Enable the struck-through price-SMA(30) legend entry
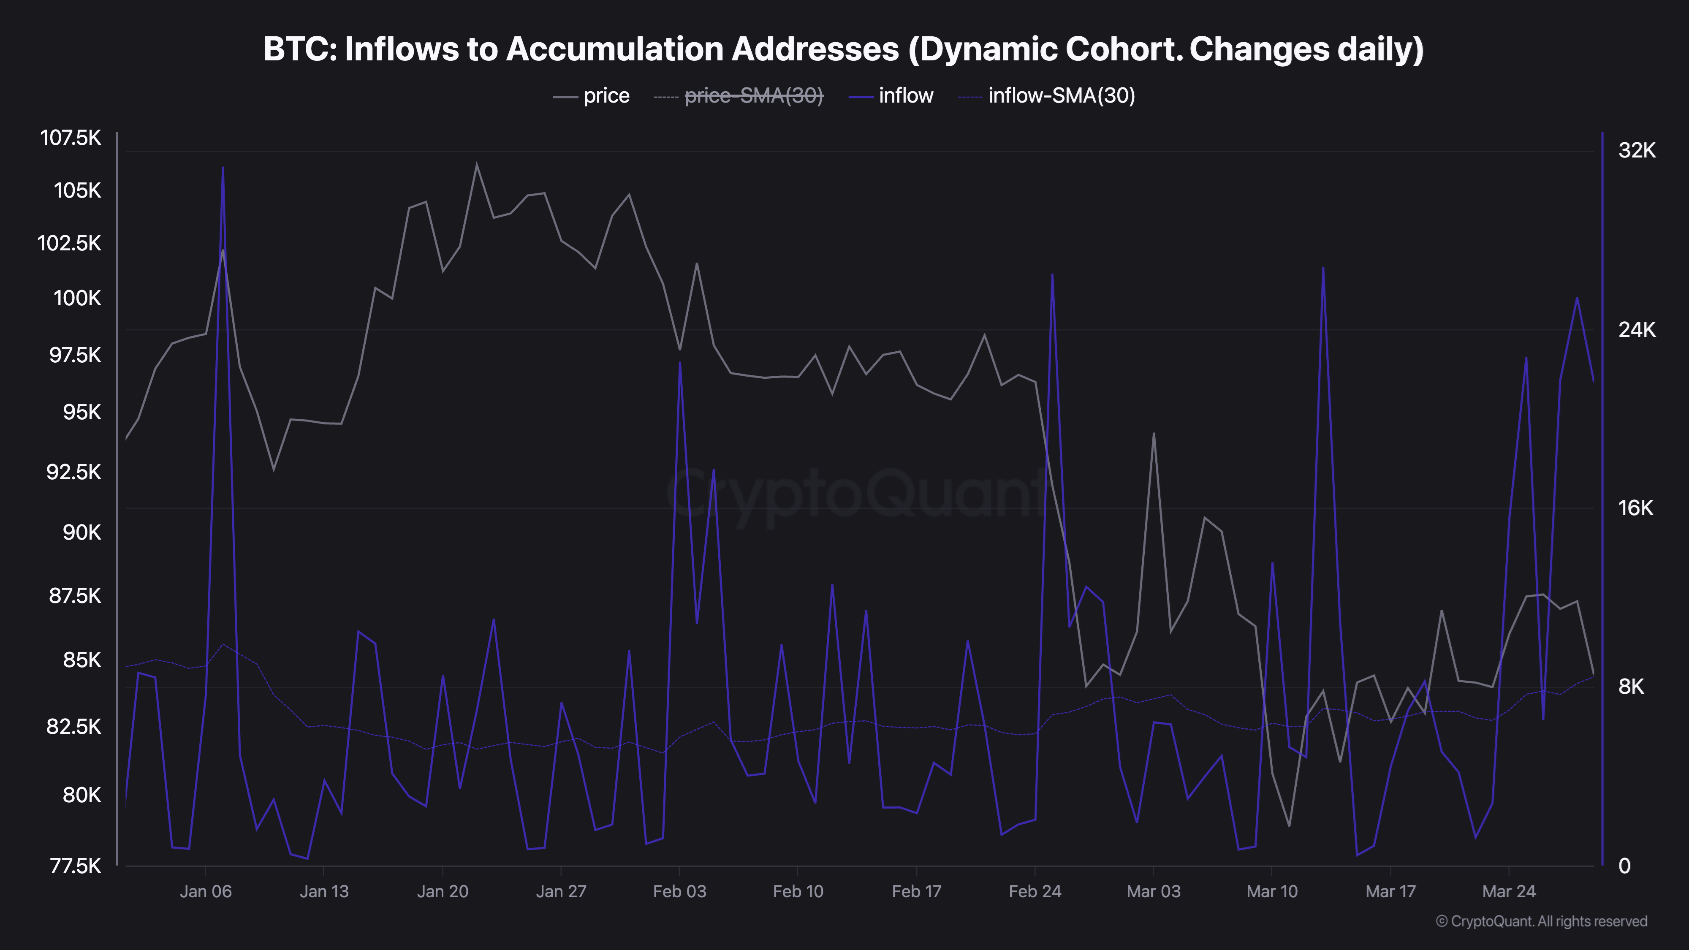This screenshot has height=950, width=1689. pos(738,96)
